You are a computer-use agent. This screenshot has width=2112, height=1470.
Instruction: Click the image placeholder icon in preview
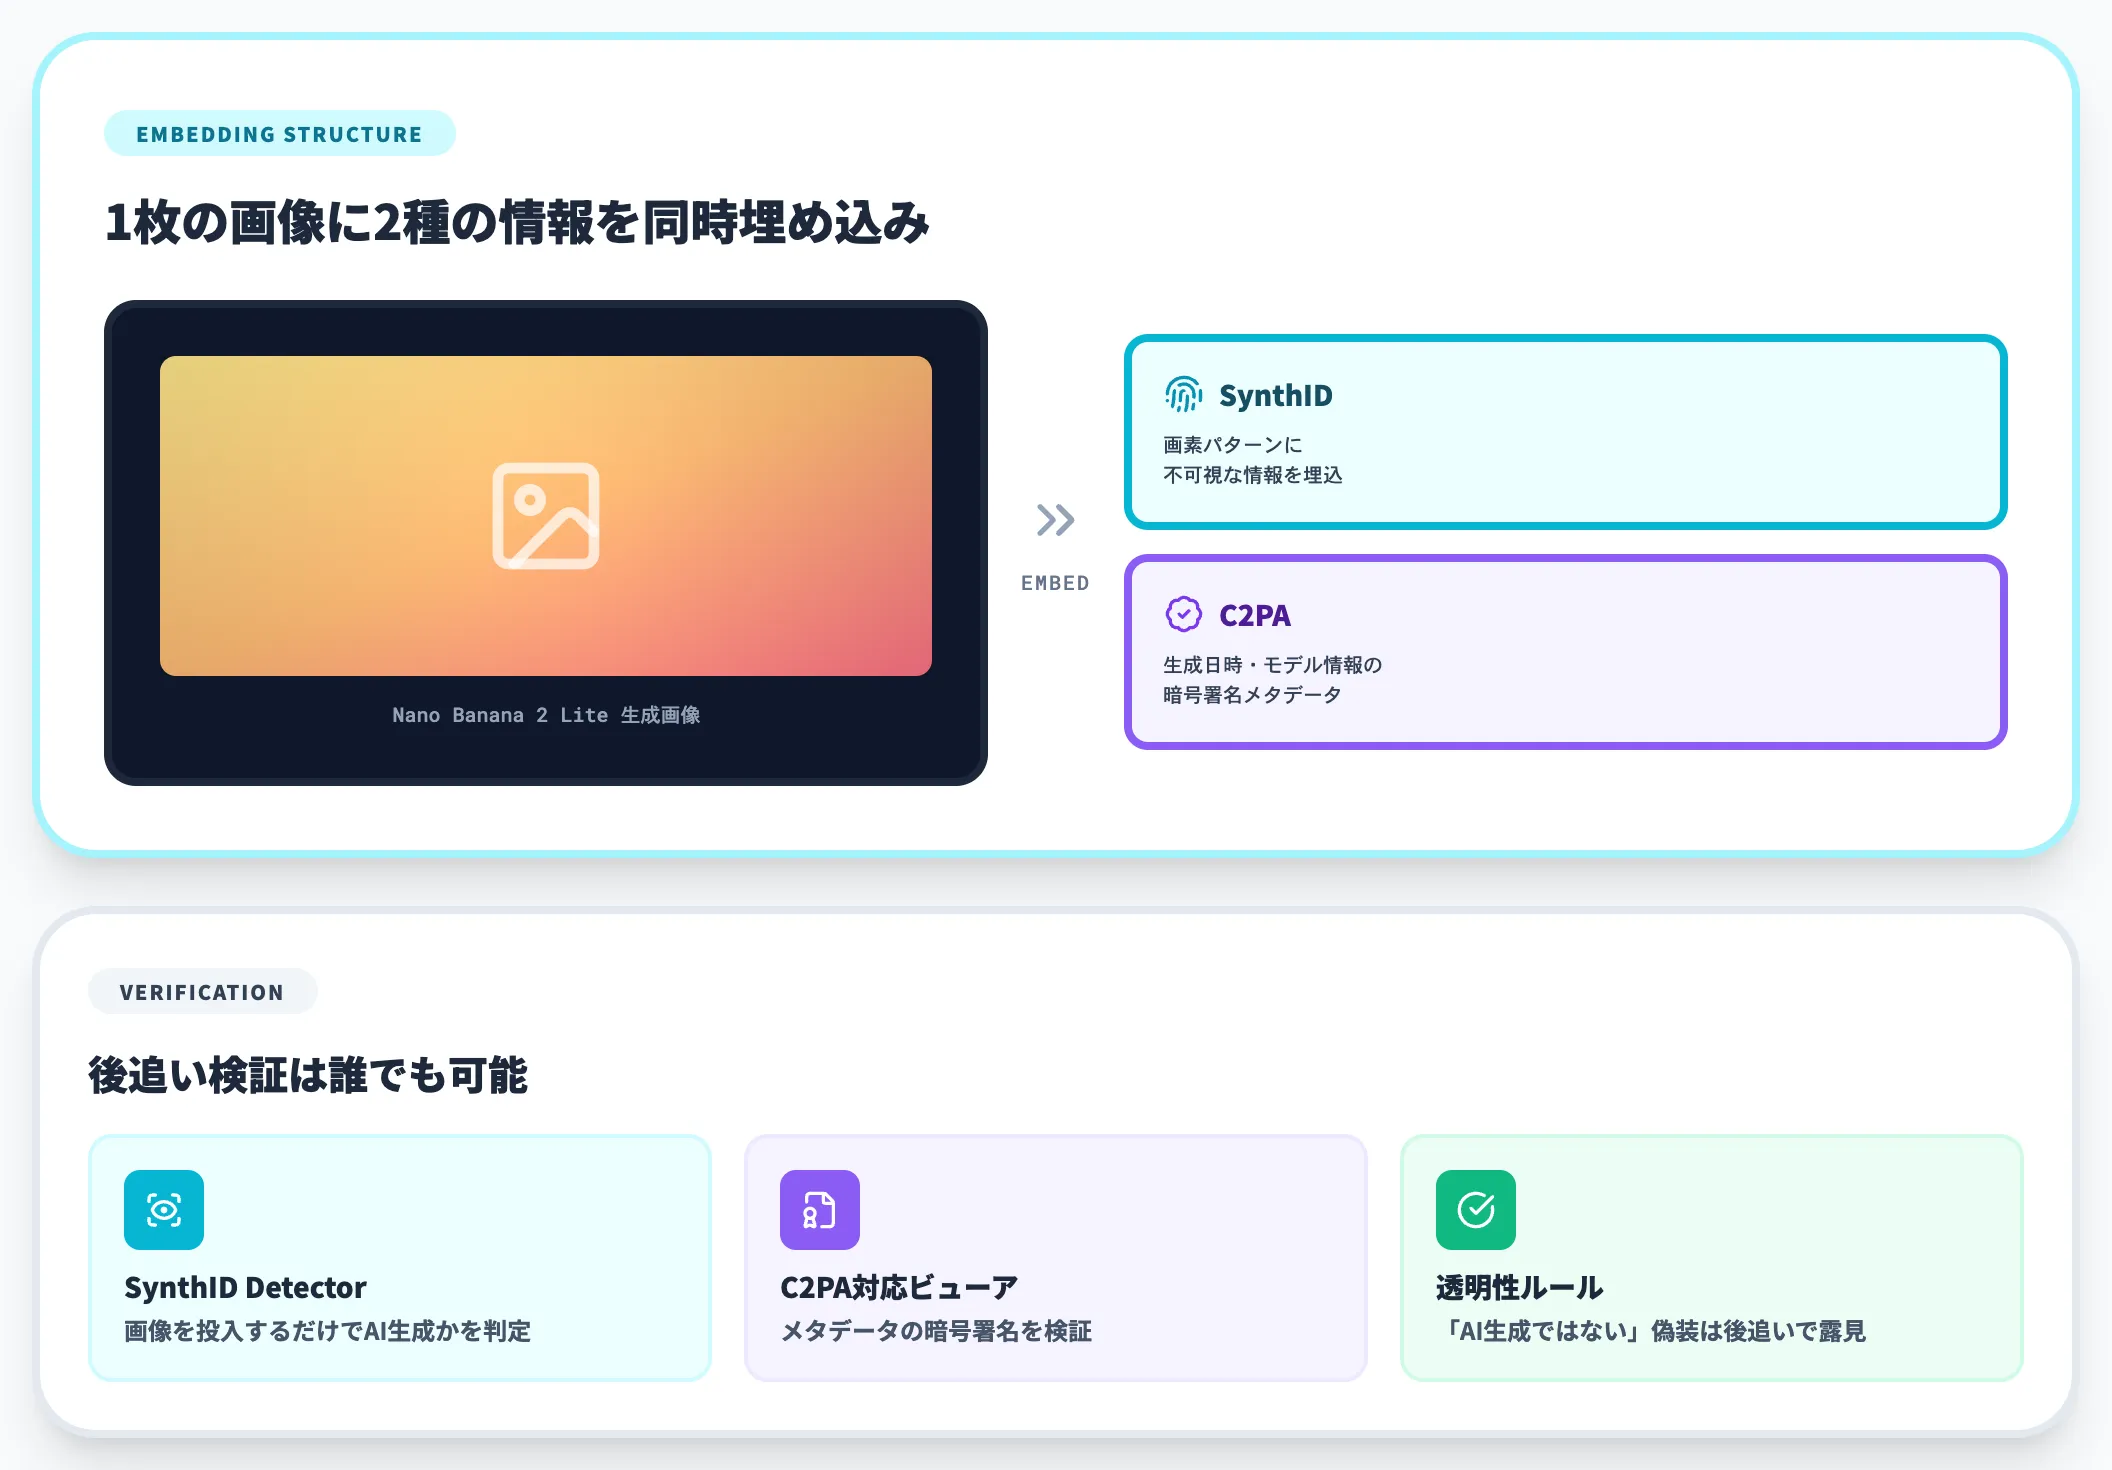pyautogui.click(x=546, y=516)
